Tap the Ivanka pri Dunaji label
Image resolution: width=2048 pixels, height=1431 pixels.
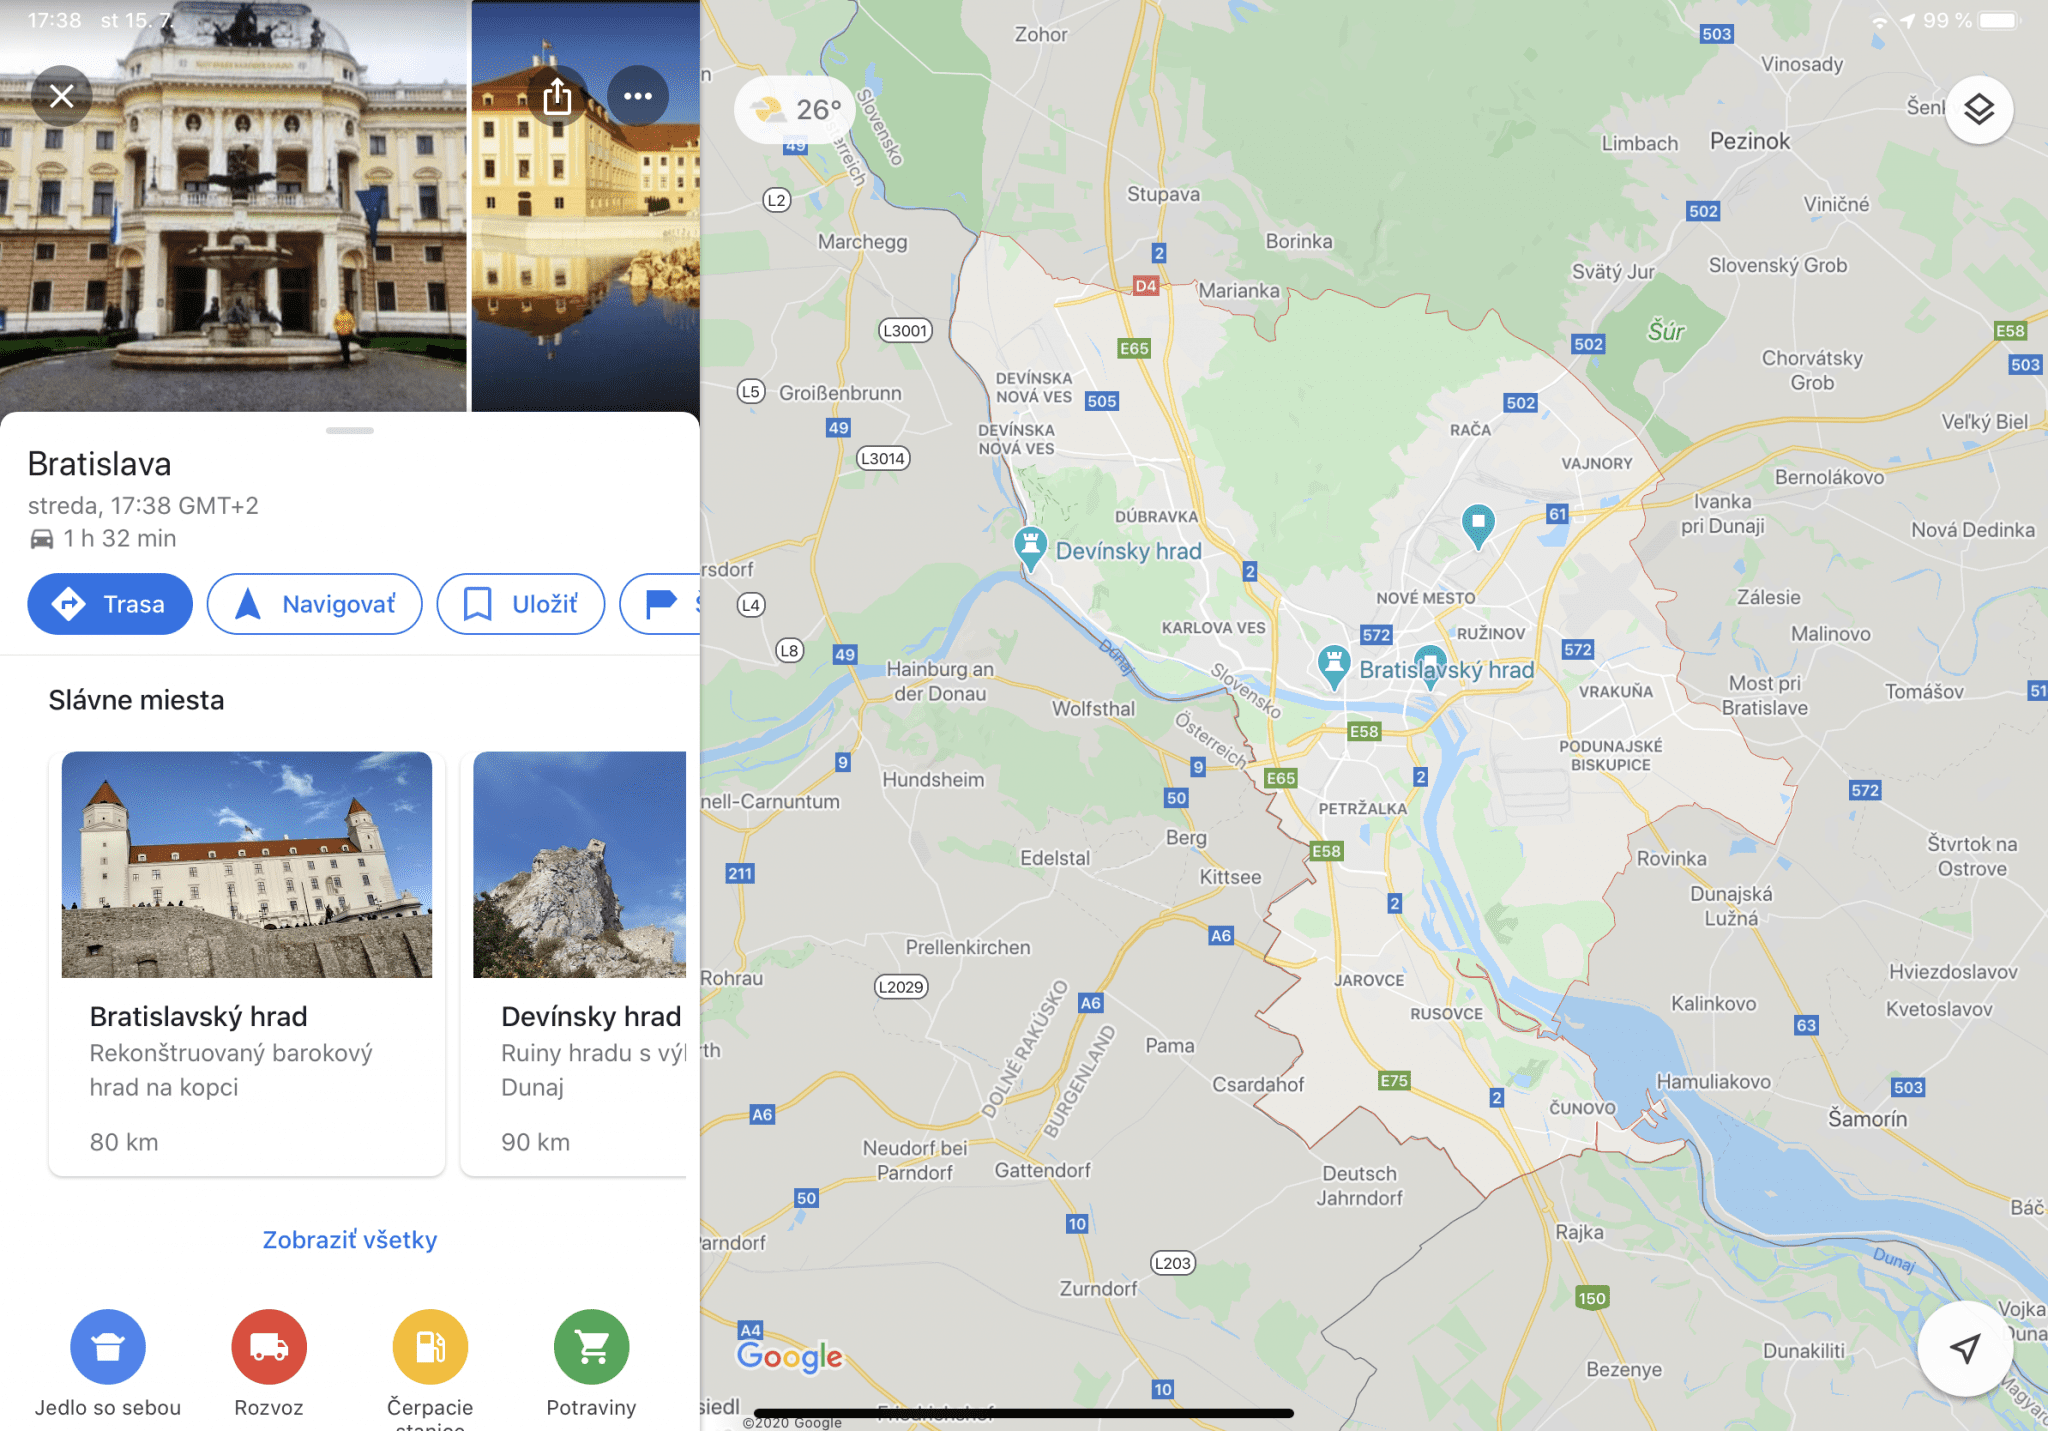pyautogui.click(x=1722, y=514)
